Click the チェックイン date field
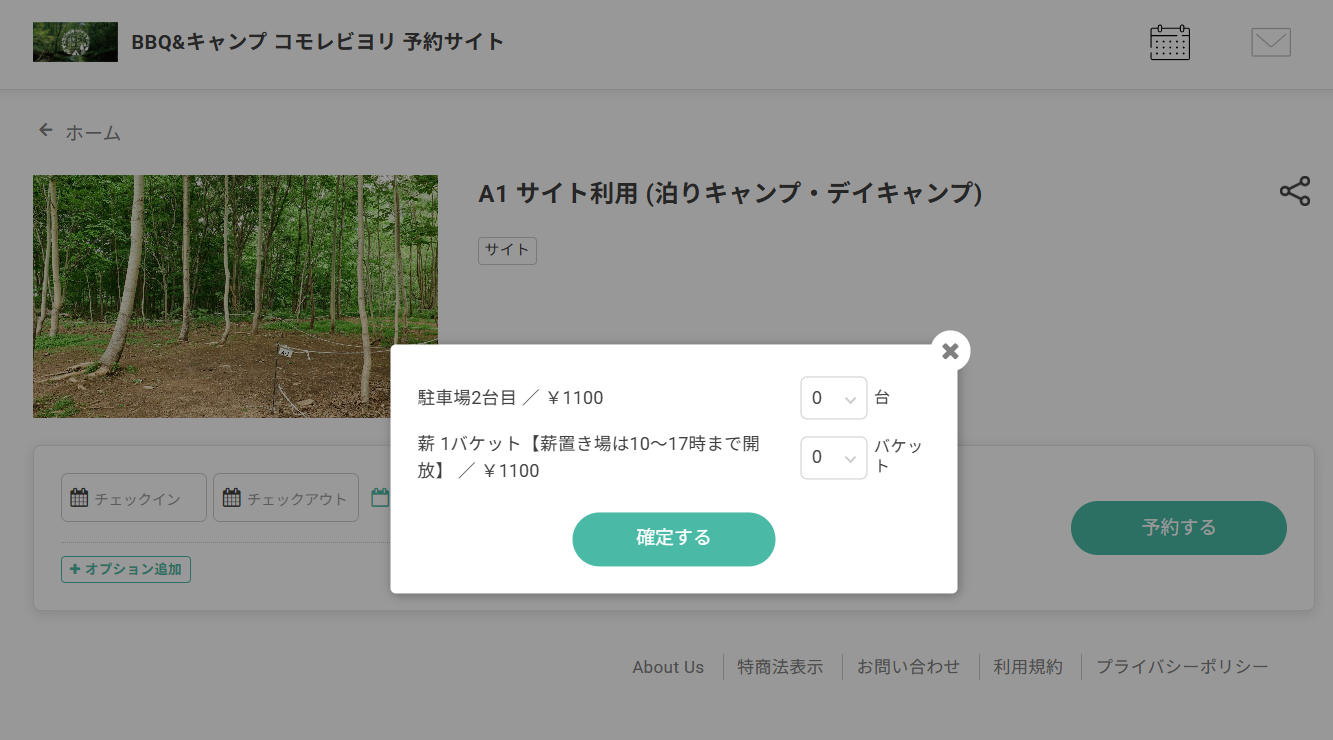The width and height of the screenshot is (1333, 740). 134,498
